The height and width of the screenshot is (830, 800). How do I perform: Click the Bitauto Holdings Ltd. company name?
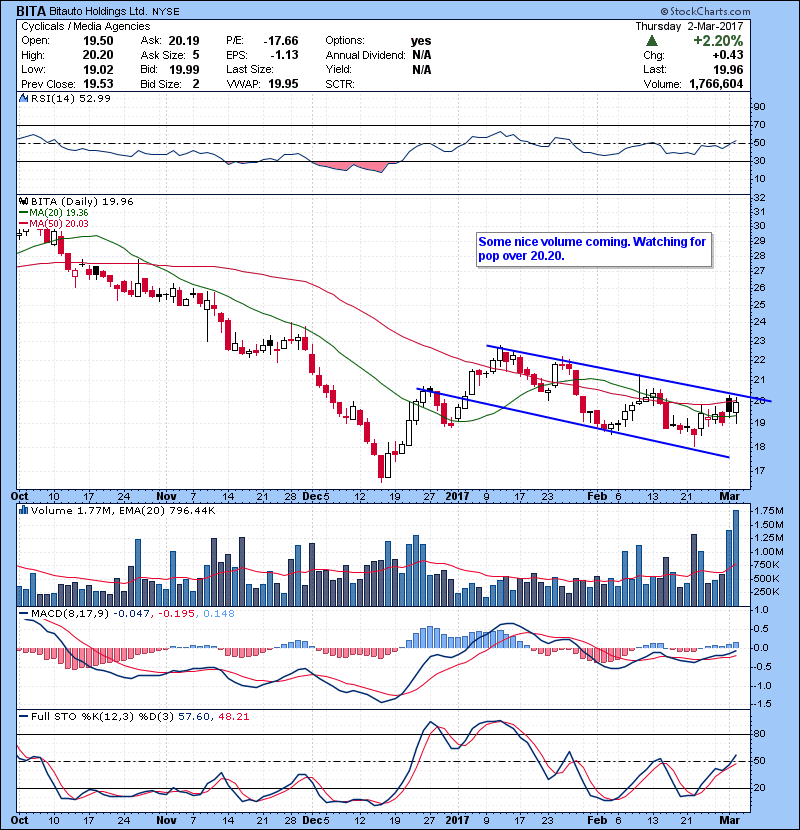pos(98,11)
